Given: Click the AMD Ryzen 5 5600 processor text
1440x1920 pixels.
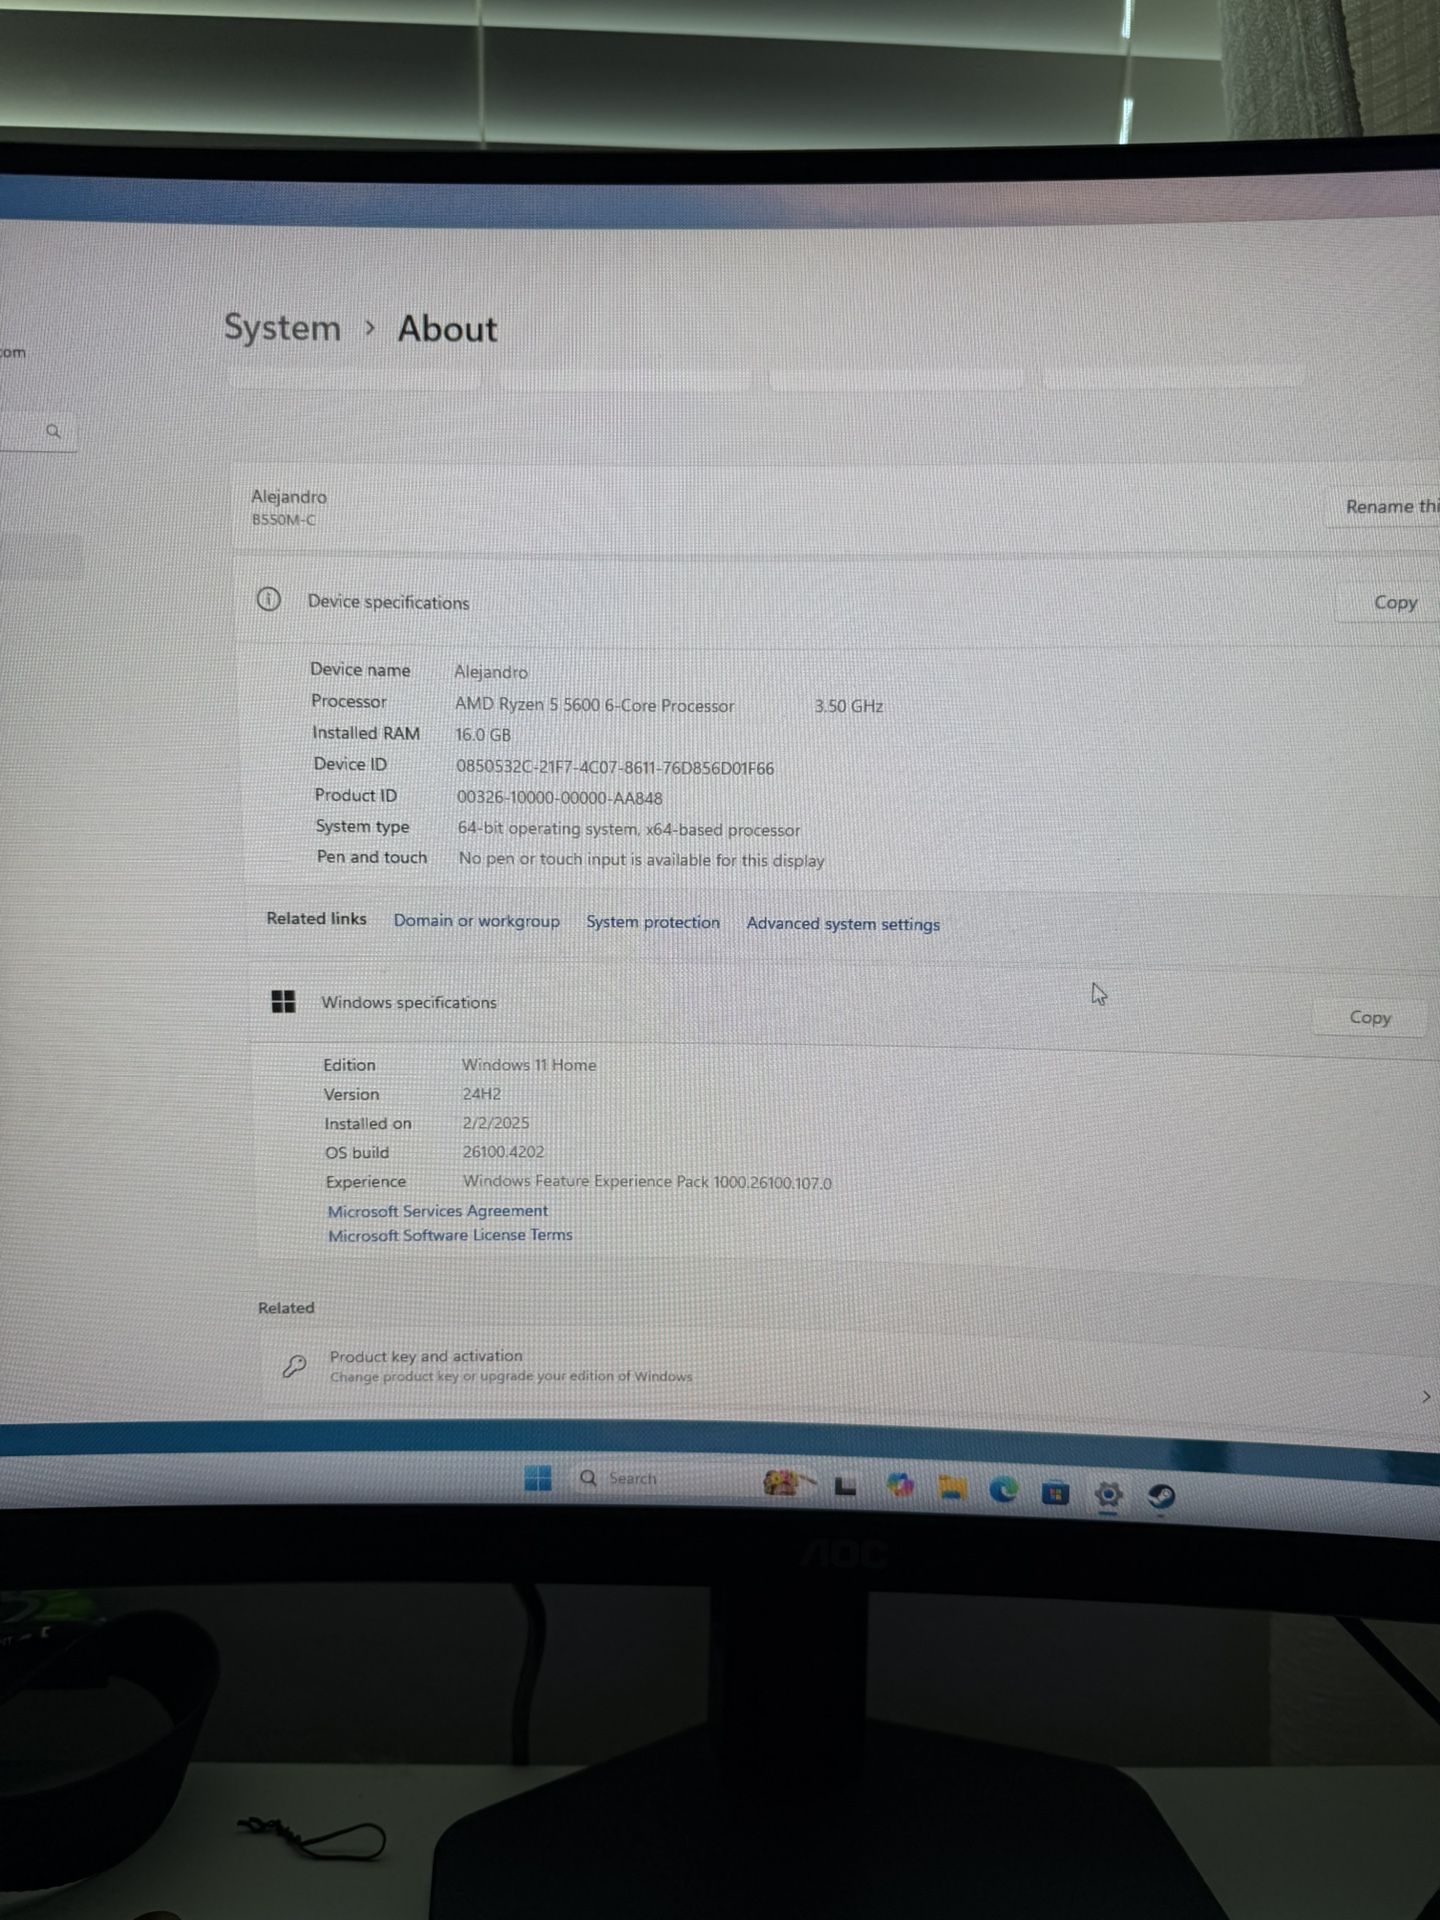Looking at the screenshot, I should pos(594,705).
